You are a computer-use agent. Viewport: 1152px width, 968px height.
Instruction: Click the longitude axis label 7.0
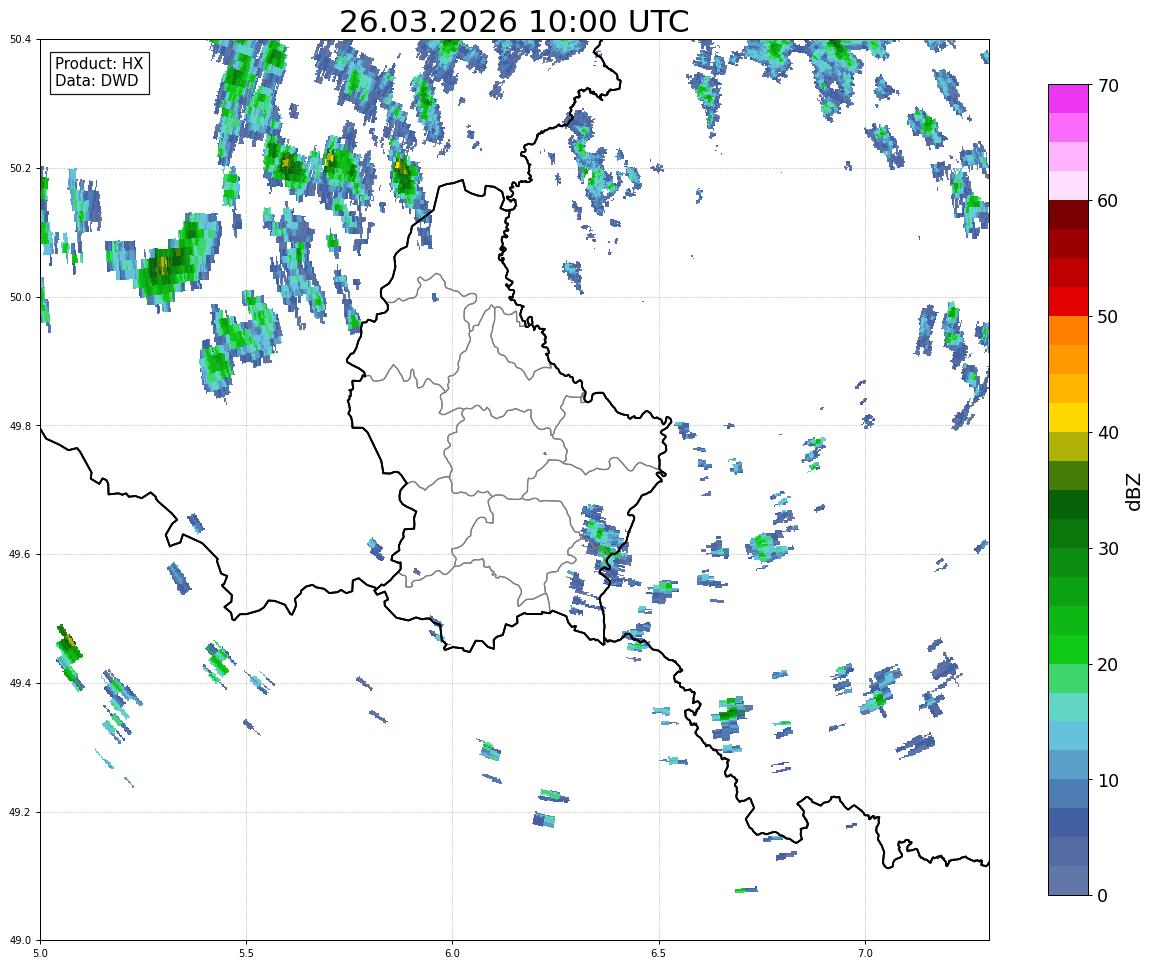(865, 953)
